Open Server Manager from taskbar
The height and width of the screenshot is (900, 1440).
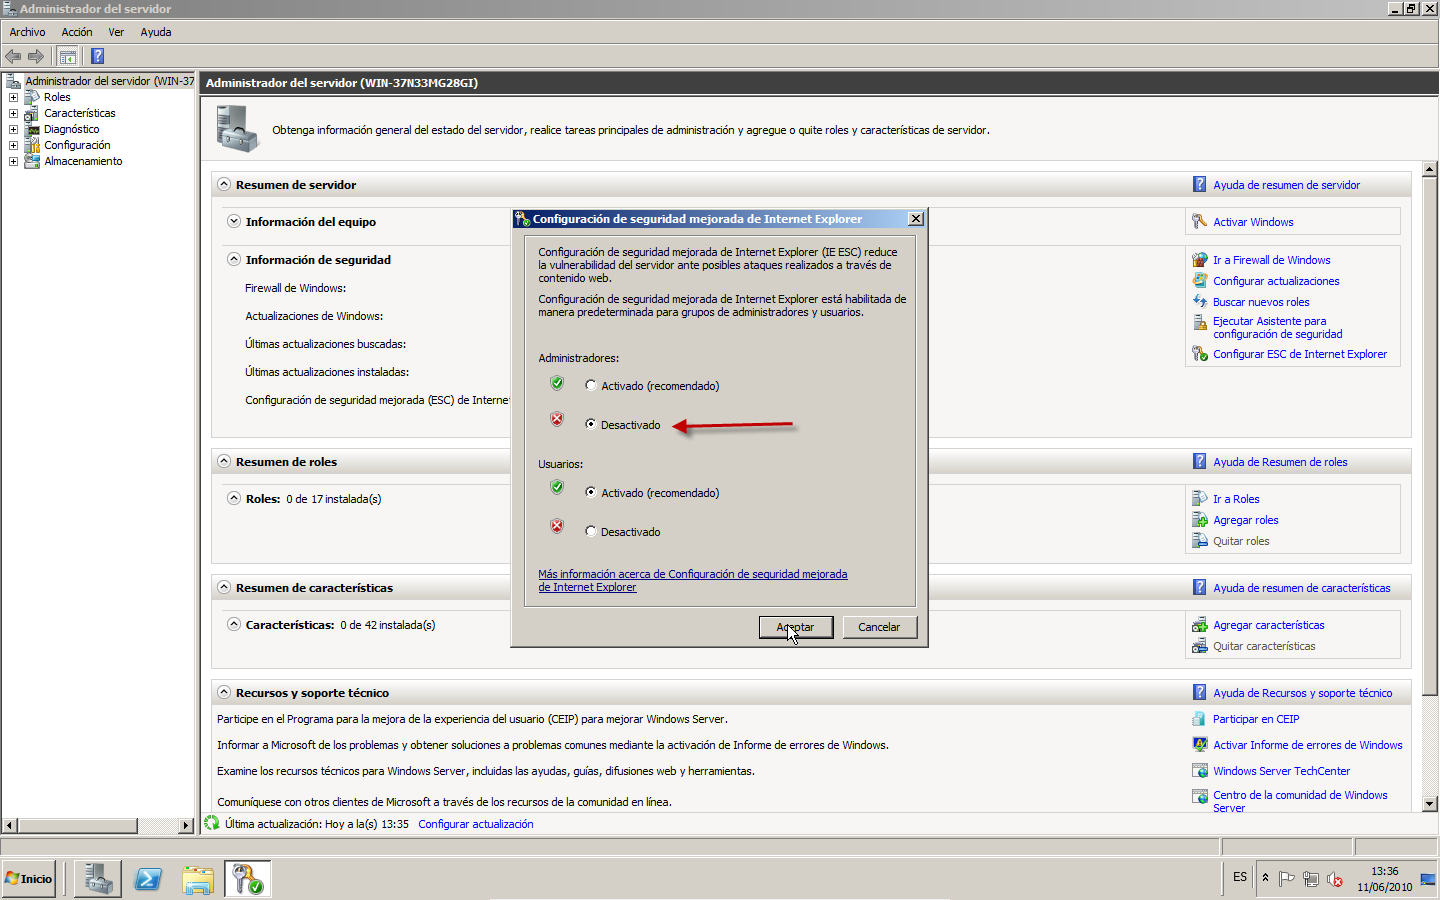98,879
